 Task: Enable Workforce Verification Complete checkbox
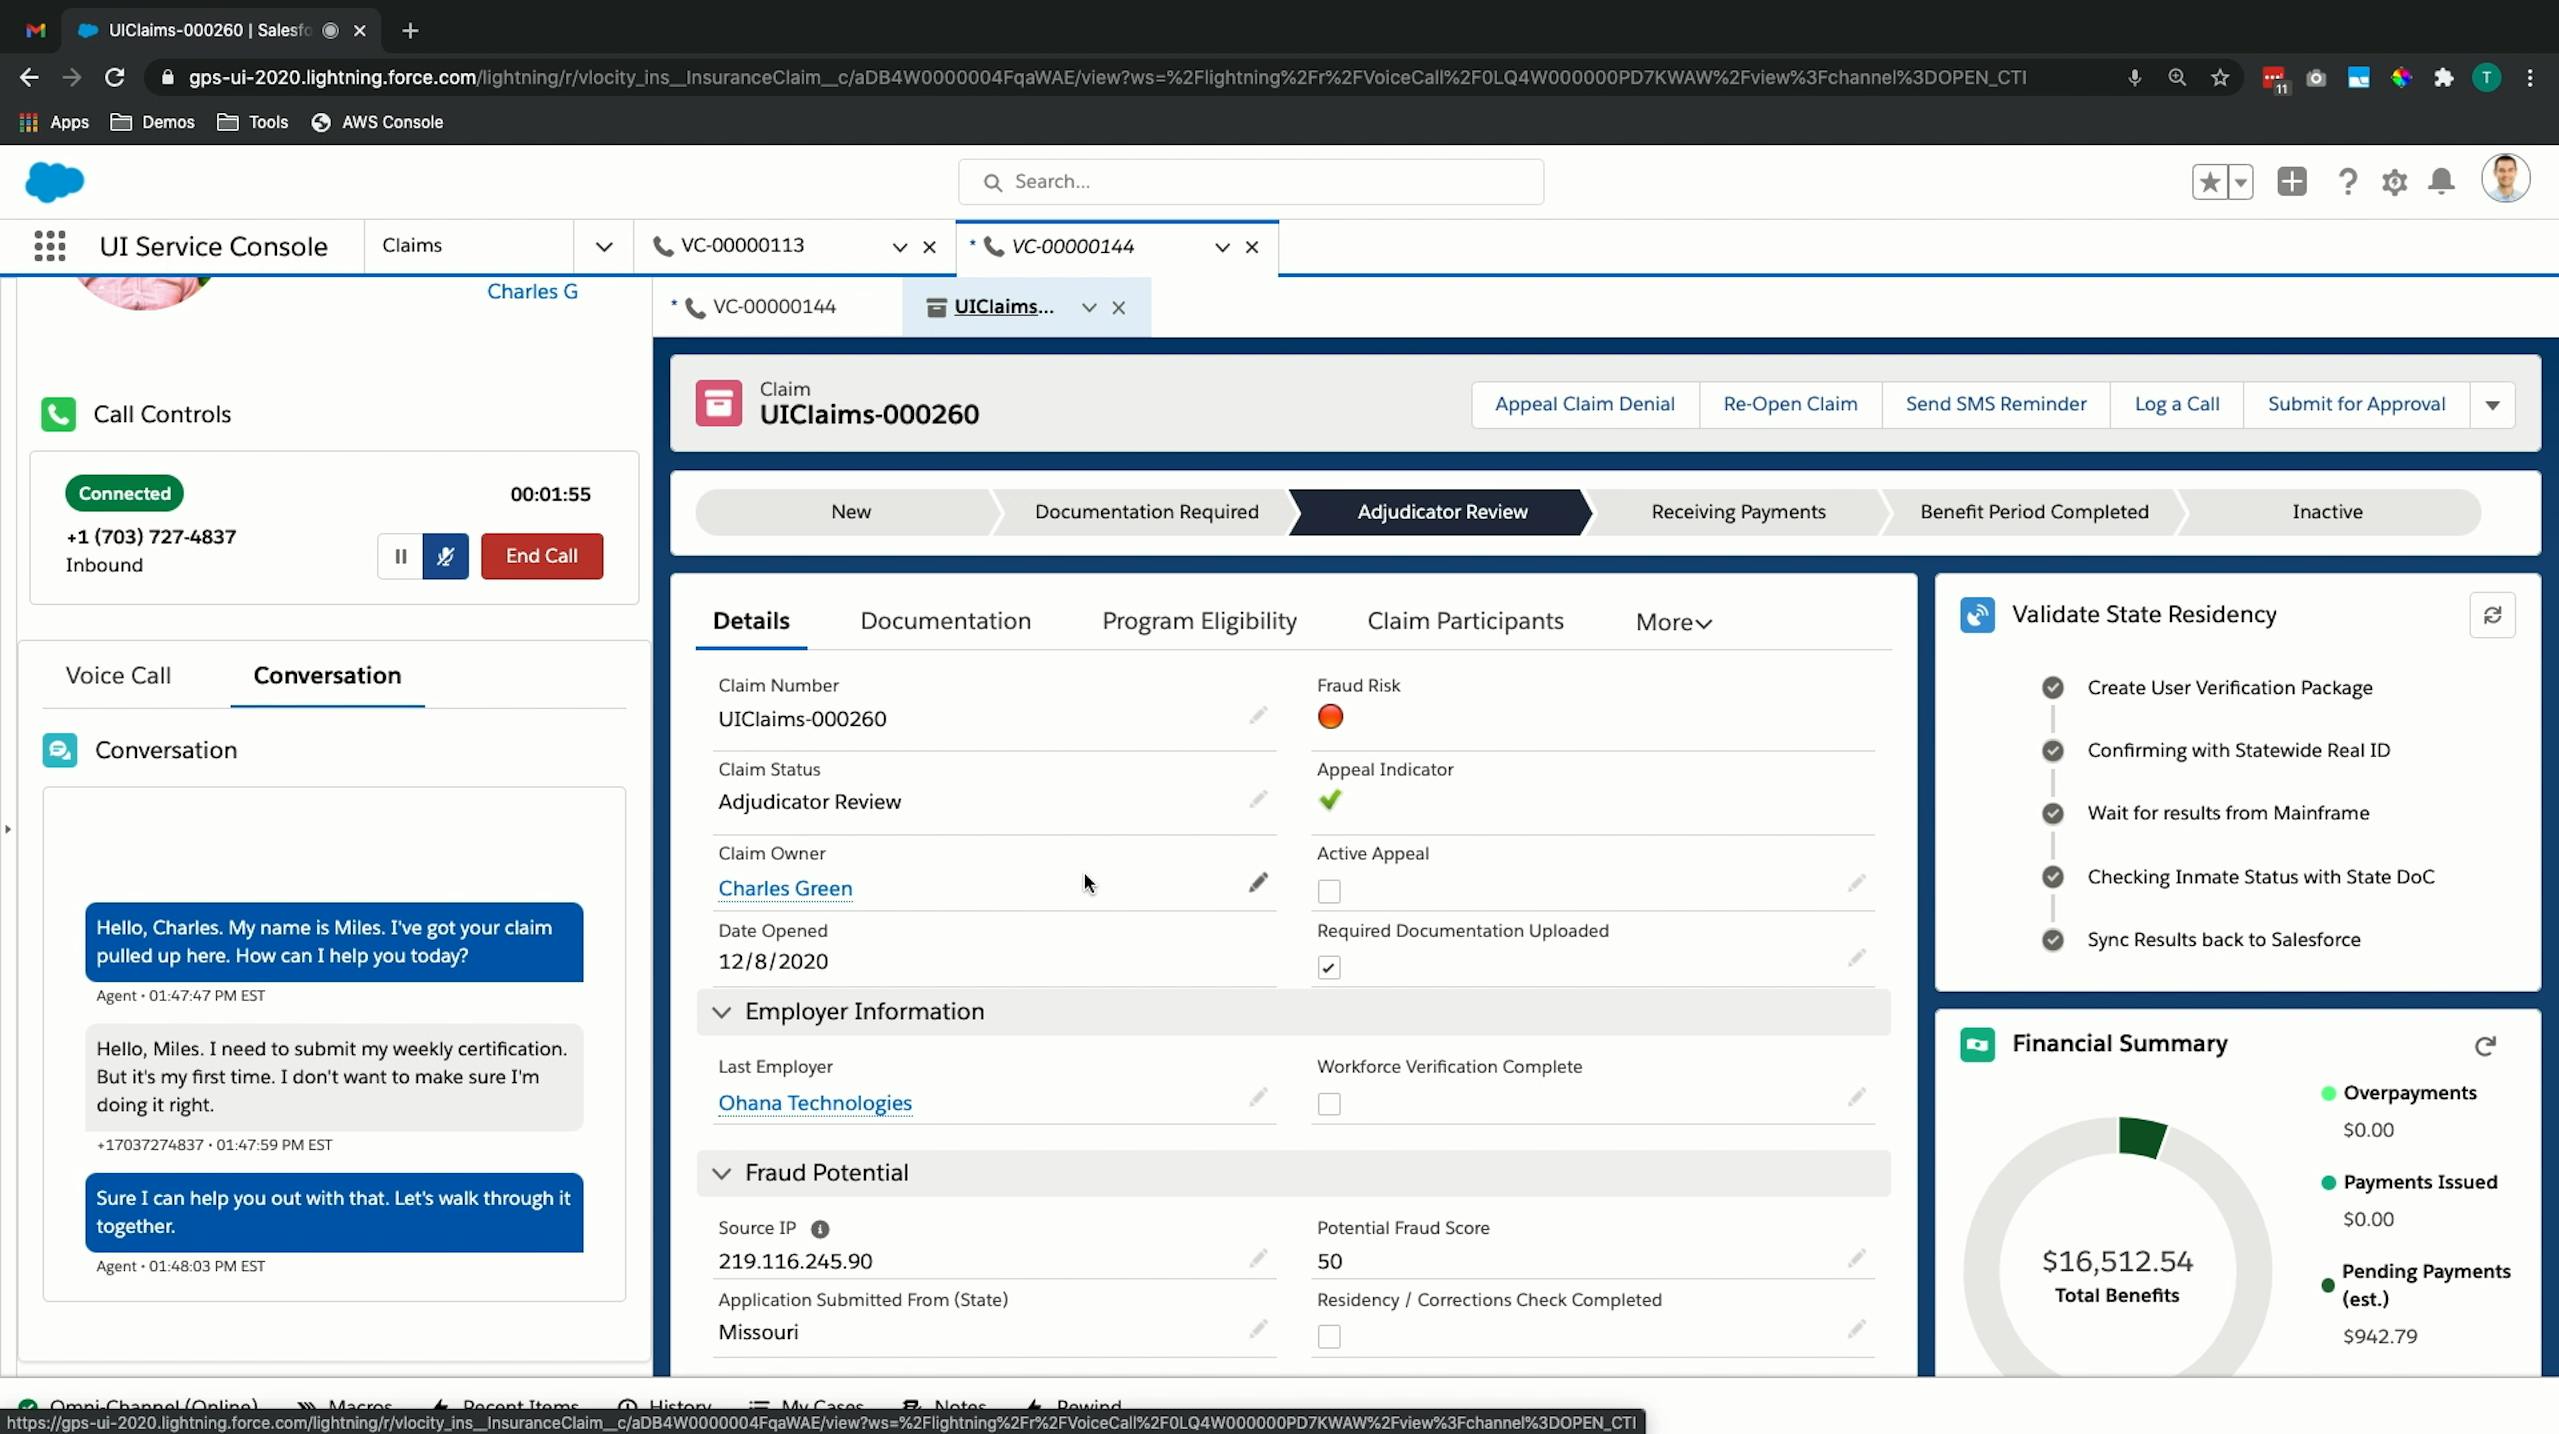pos(1329,1104)
